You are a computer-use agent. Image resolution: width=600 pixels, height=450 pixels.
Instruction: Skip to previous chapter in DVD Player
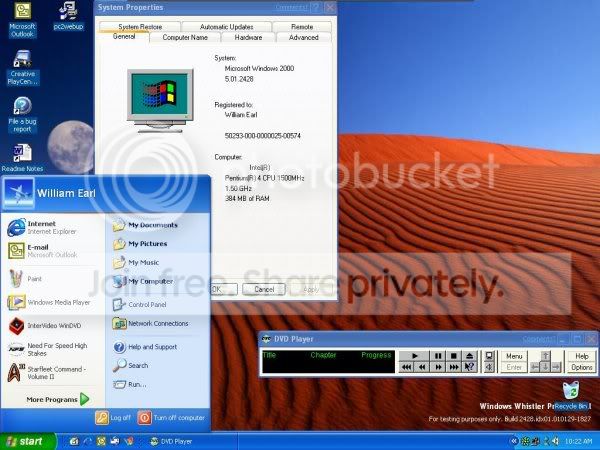coord(406,367)
